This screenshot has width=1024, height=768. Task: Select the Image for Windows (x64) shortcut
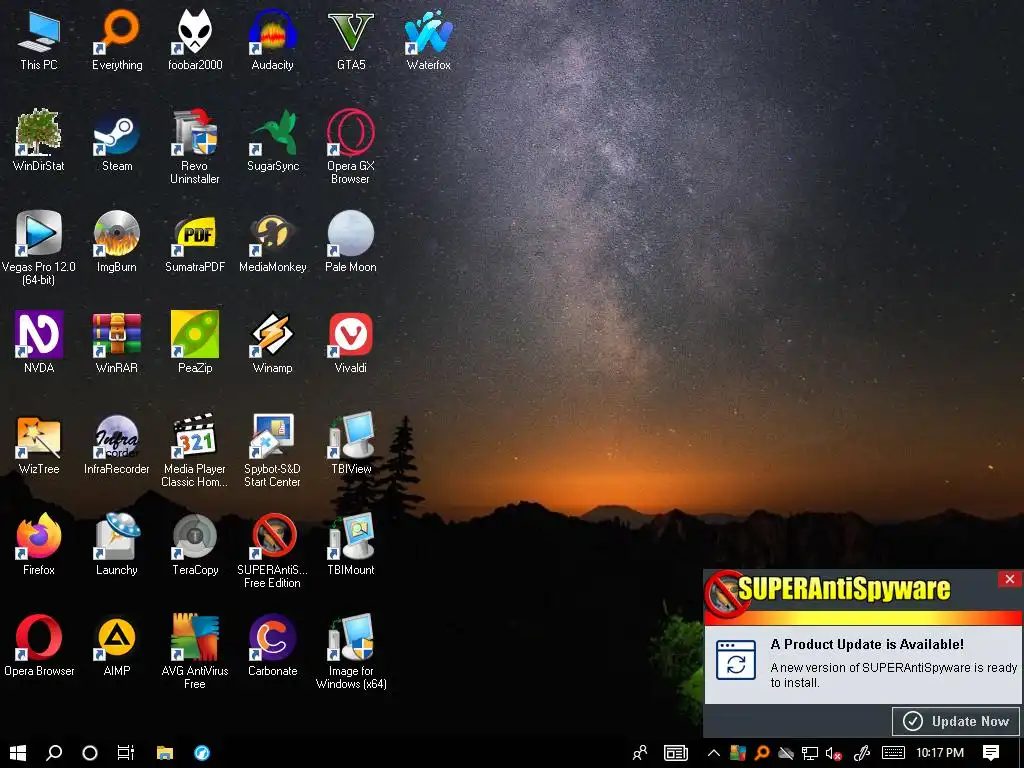click(x=351, y=652)
